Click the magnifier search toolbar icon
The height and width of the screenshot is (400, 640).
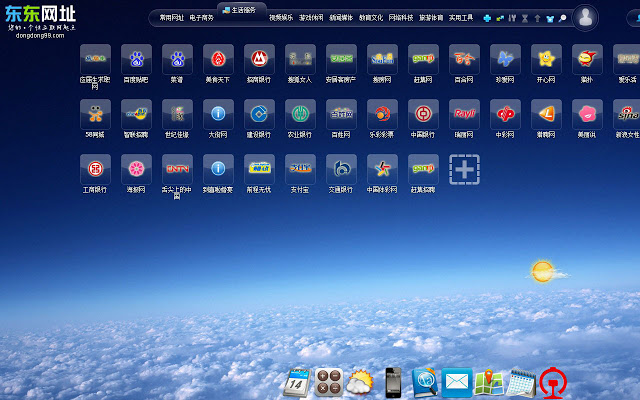click(562, 18)
